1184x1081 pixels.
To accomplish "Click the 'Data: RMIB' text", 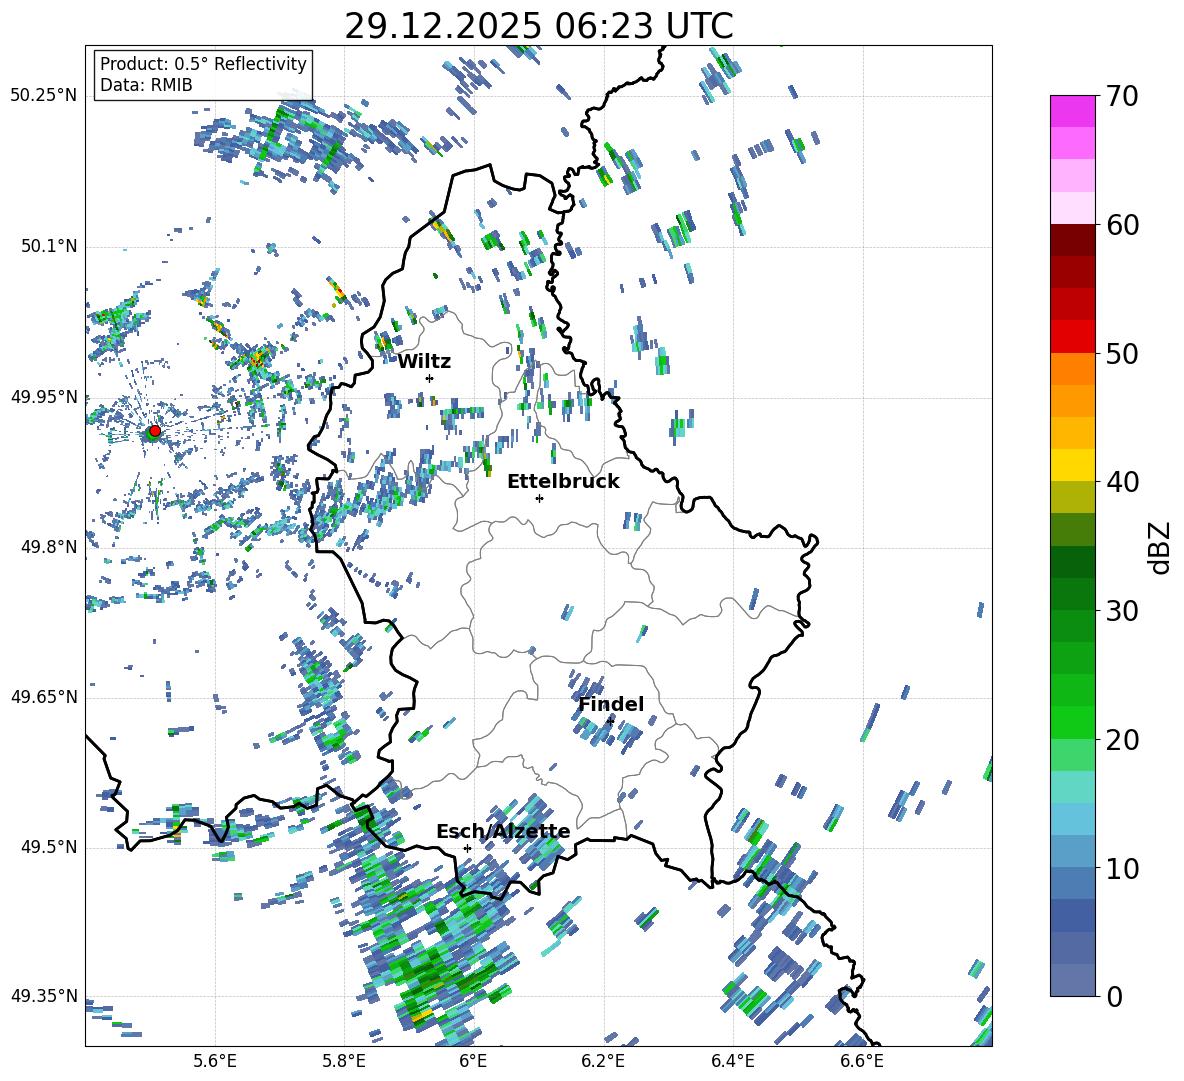I will [146, 85].
